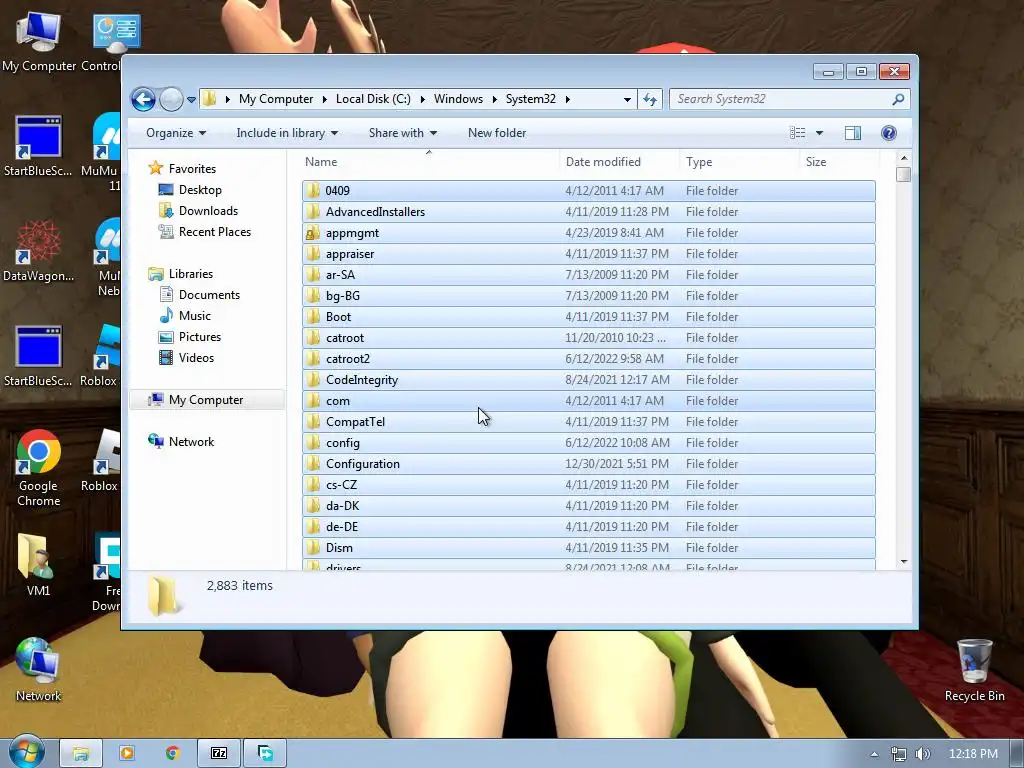Open Explorer help icon

coord(888,133)
